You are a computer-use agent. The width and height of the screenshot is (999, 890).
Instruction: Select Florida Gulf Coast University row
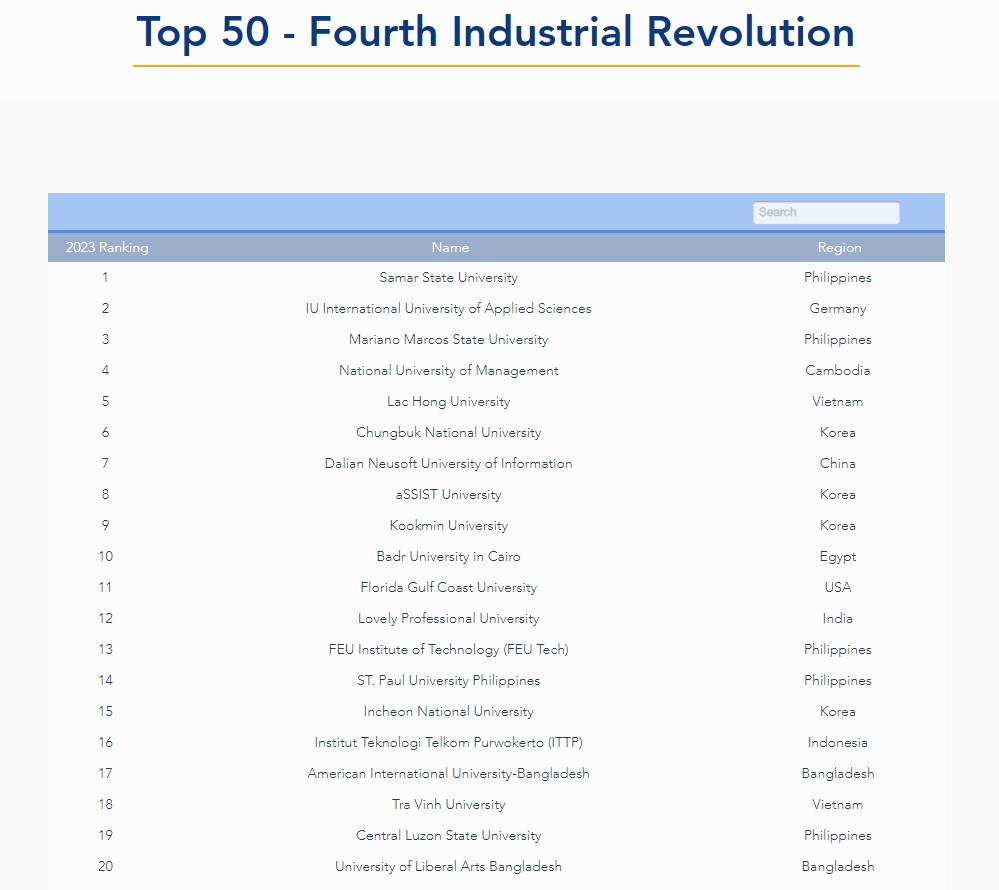coord(448,588)
